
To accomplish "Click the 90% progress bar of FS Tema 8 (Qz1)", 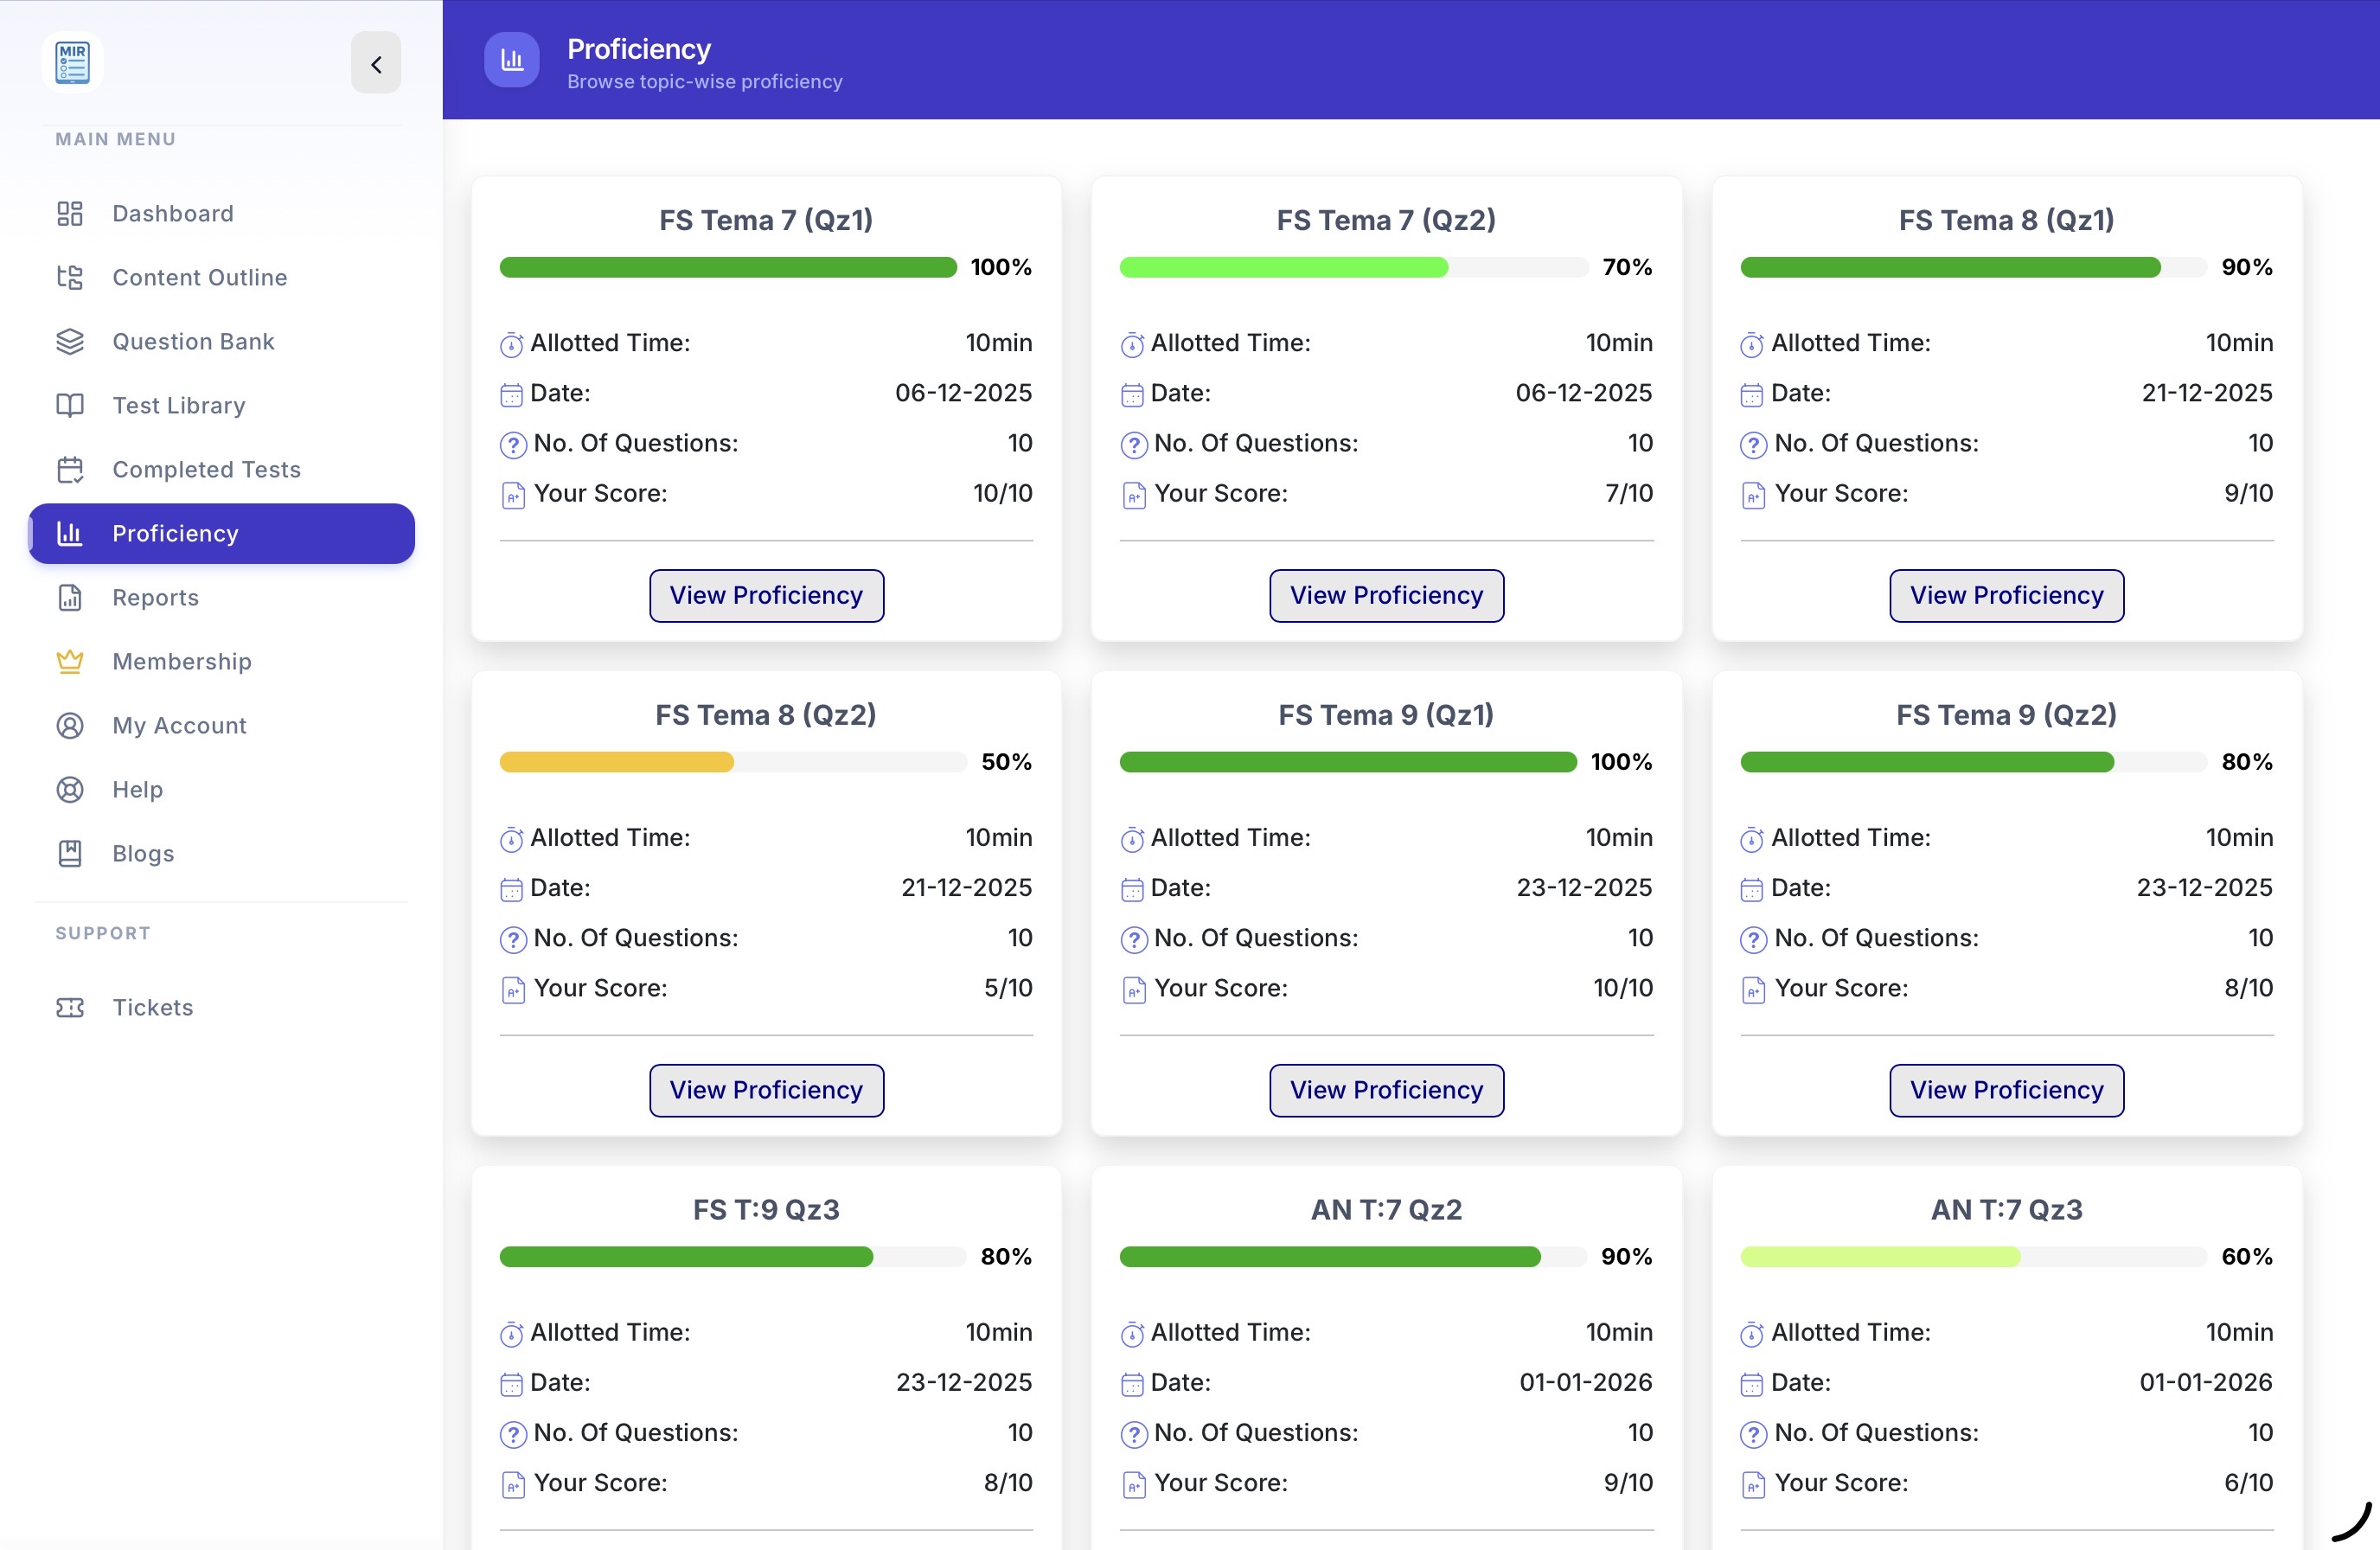I will coord(1973,267).
